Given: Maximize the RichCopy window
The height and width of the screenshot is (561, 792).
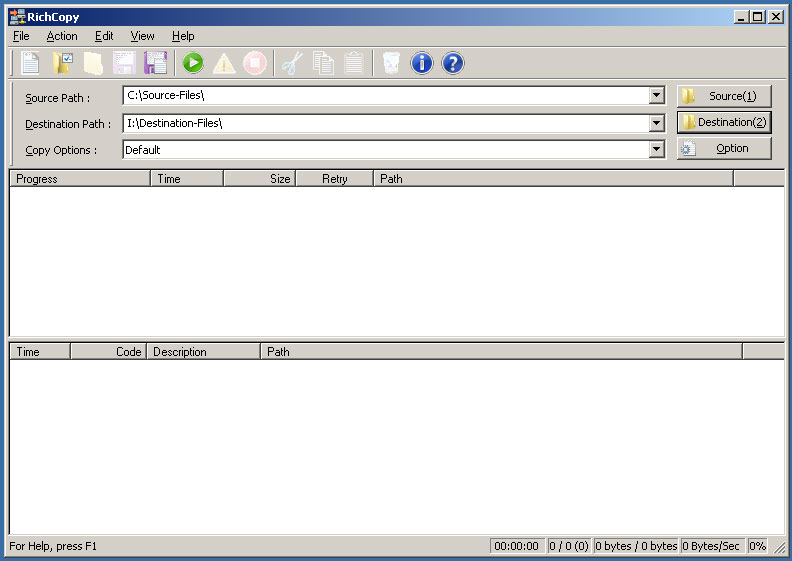Looking at the screenshot, I should click(x=758, y=17).
